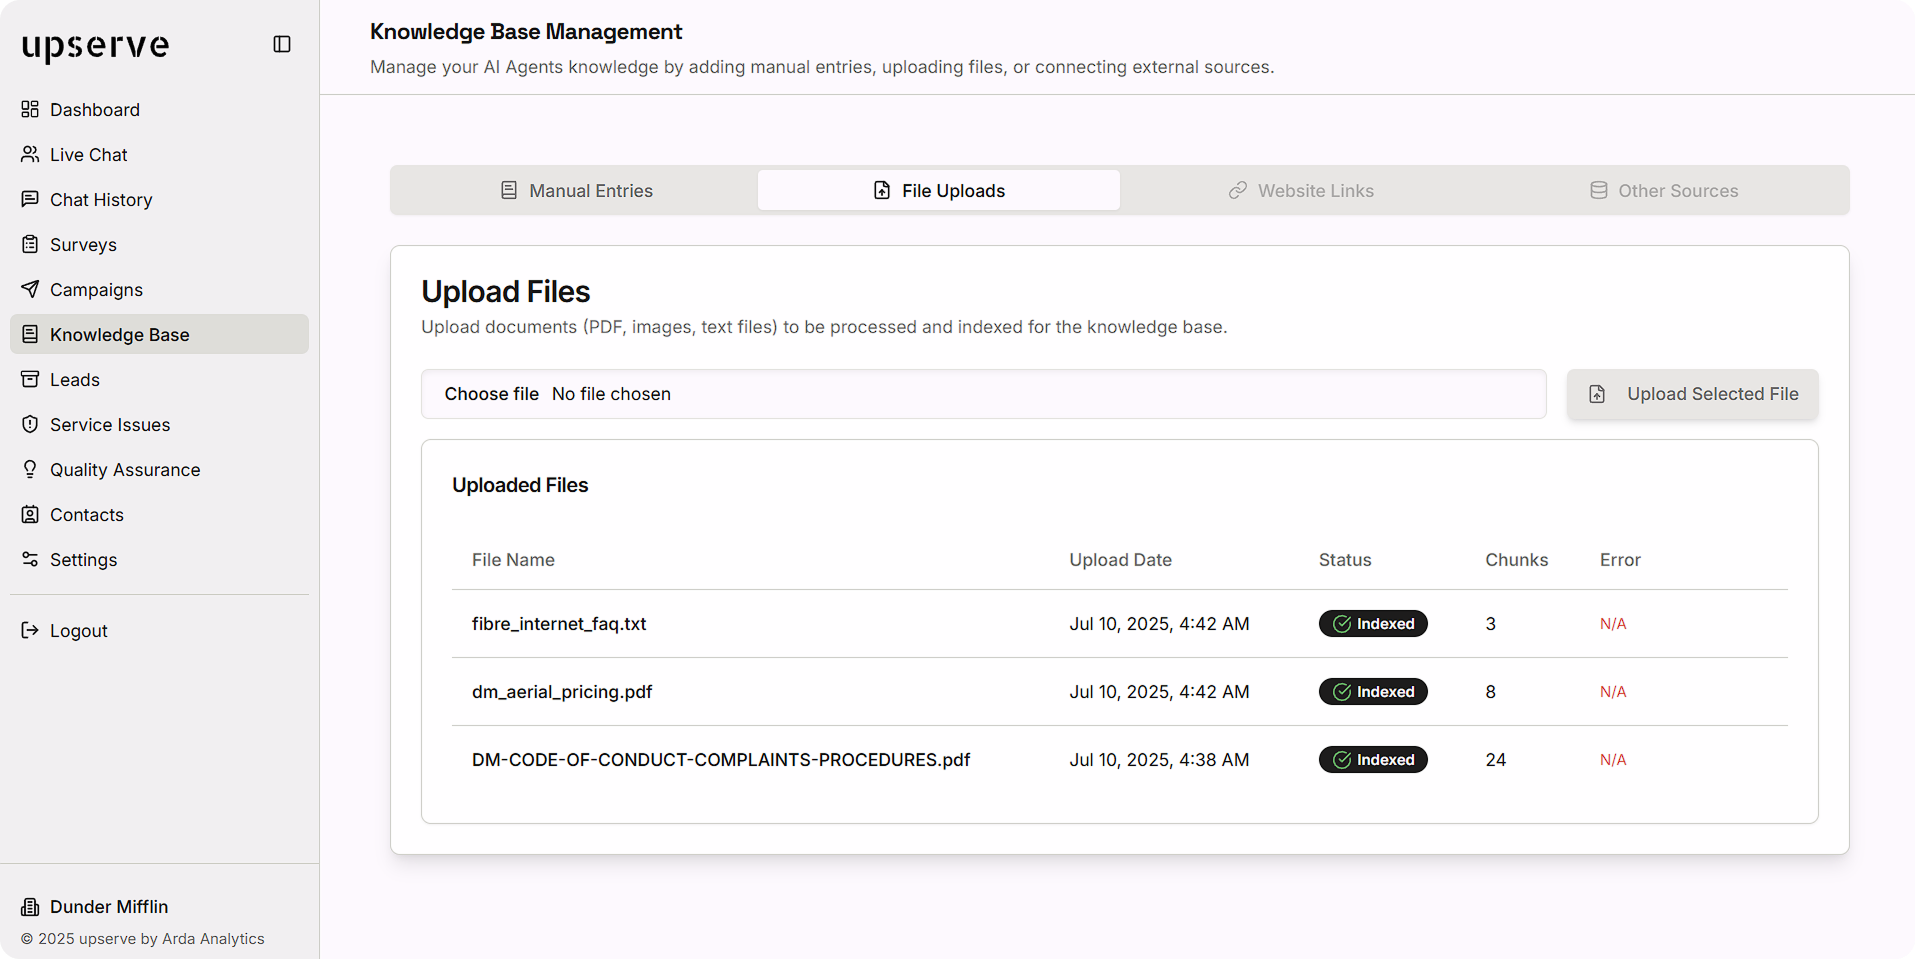The width and height of the screenshot is (1915, 959).
Task: Switch to the Manual Entries tab
Action: pyautogui.click(x=576, y=190)
